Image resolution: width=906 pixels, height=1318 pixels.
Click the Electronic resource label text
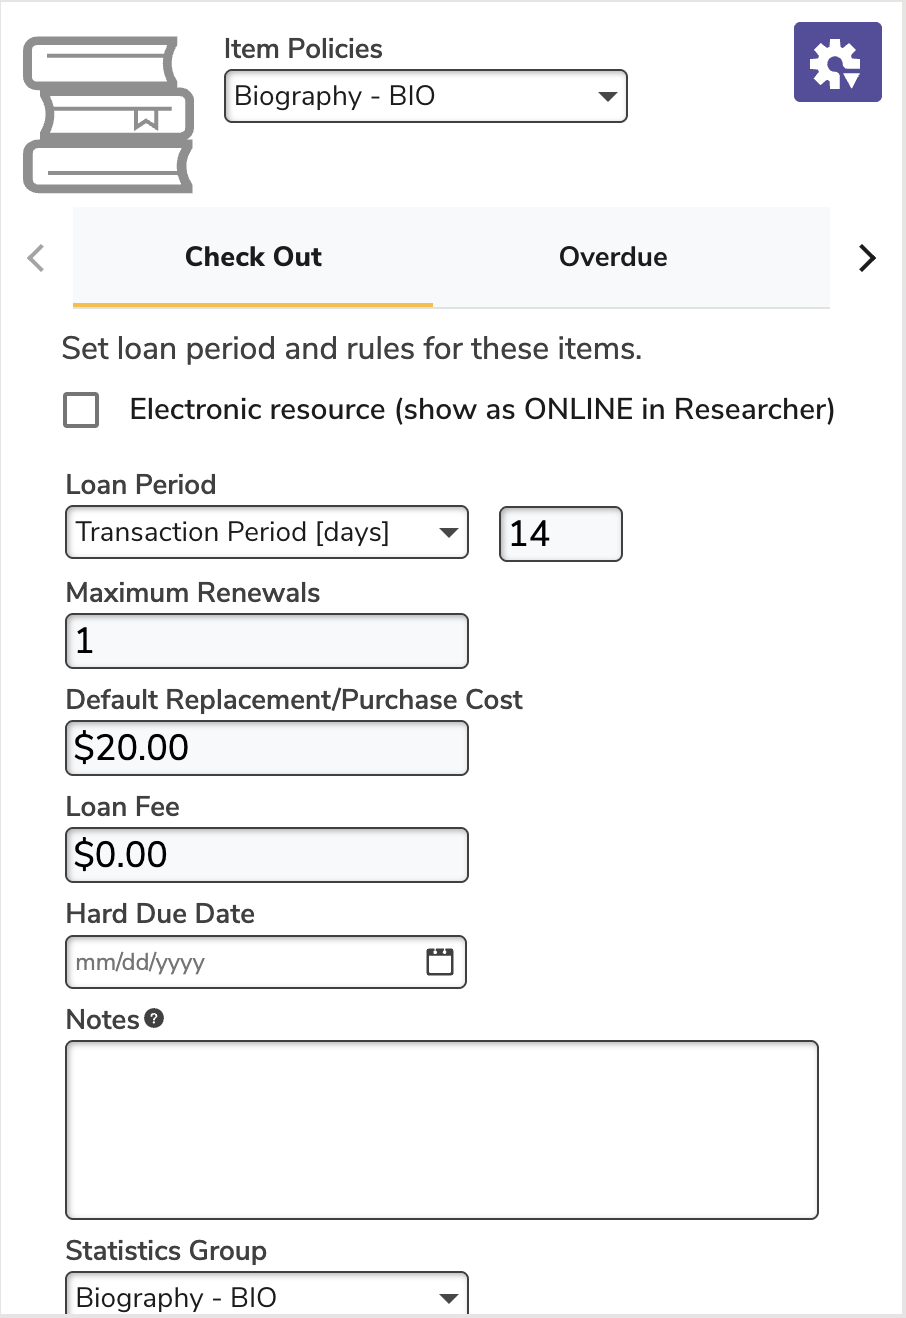click(x=482, y=410)
